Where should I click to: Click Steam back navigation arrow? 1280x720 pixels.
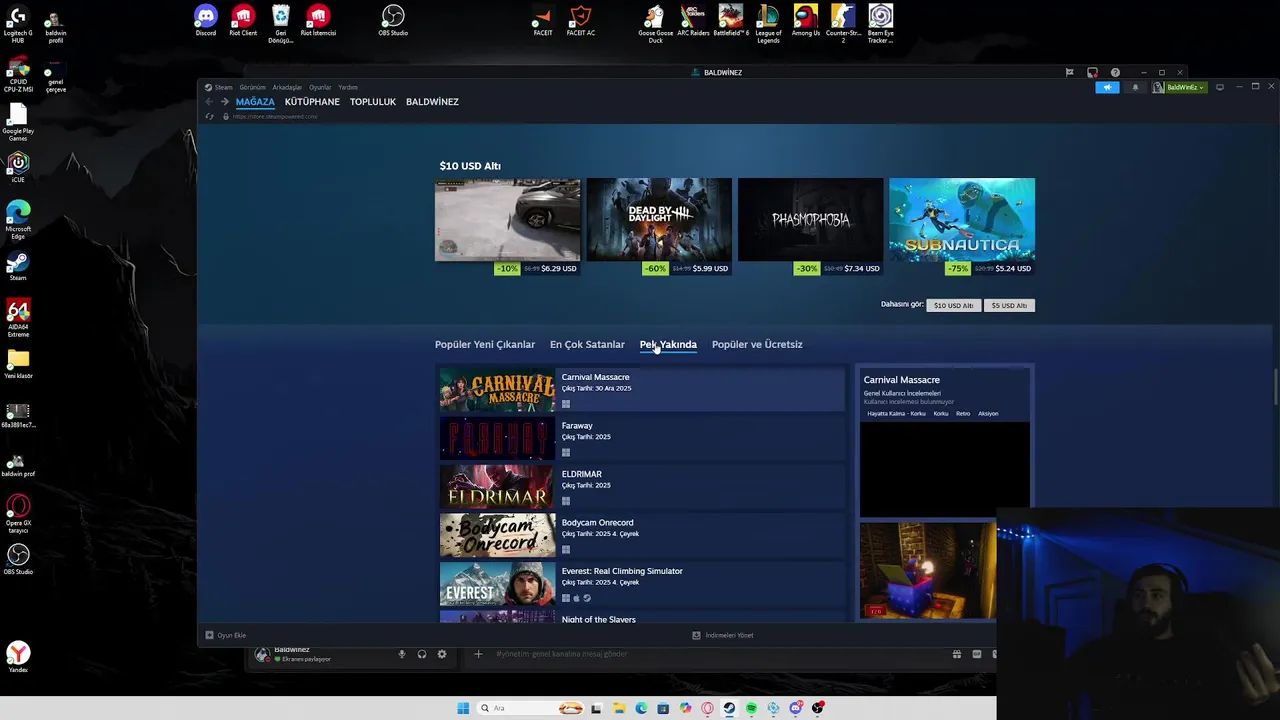(x=209, y=102)
